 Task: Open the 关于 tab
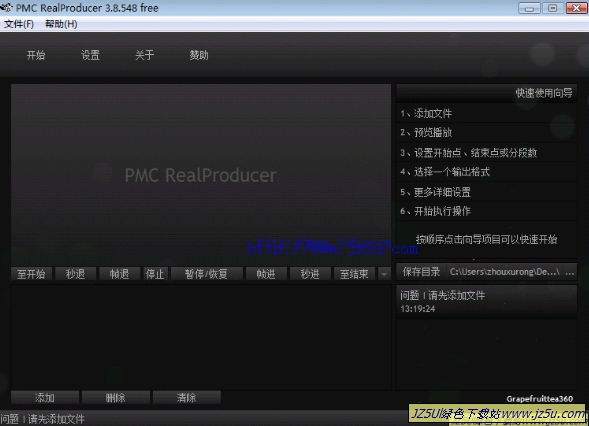145,55
